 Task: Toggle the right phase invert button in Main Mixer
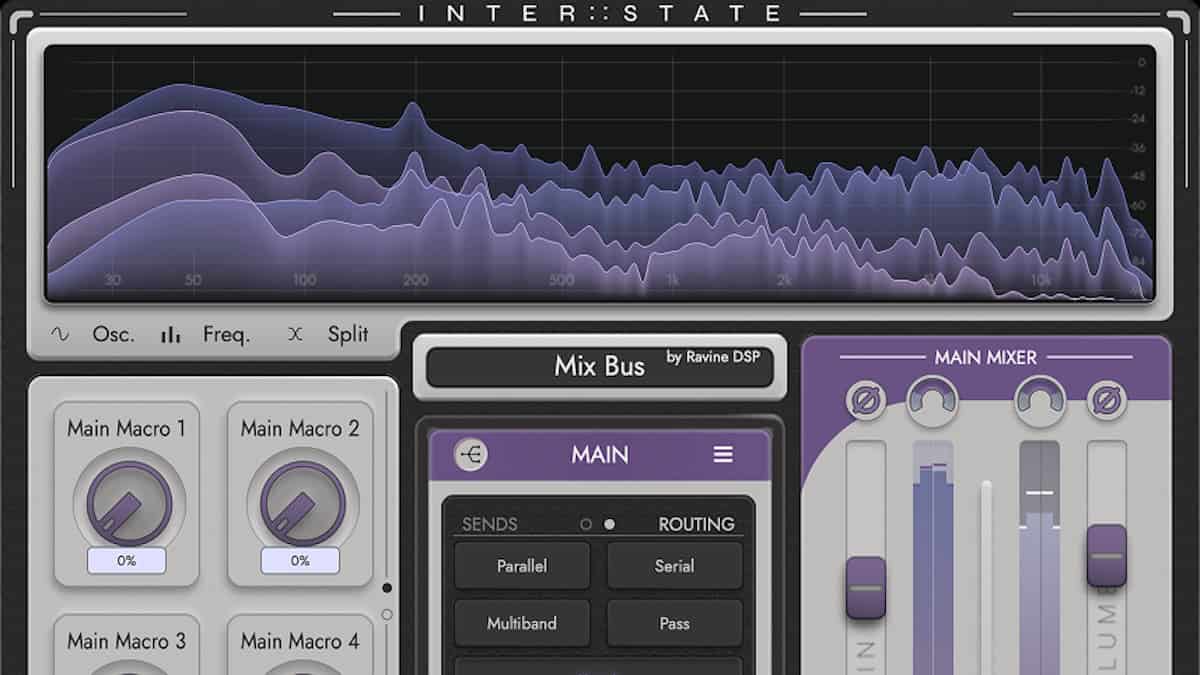pos(1107,401)
